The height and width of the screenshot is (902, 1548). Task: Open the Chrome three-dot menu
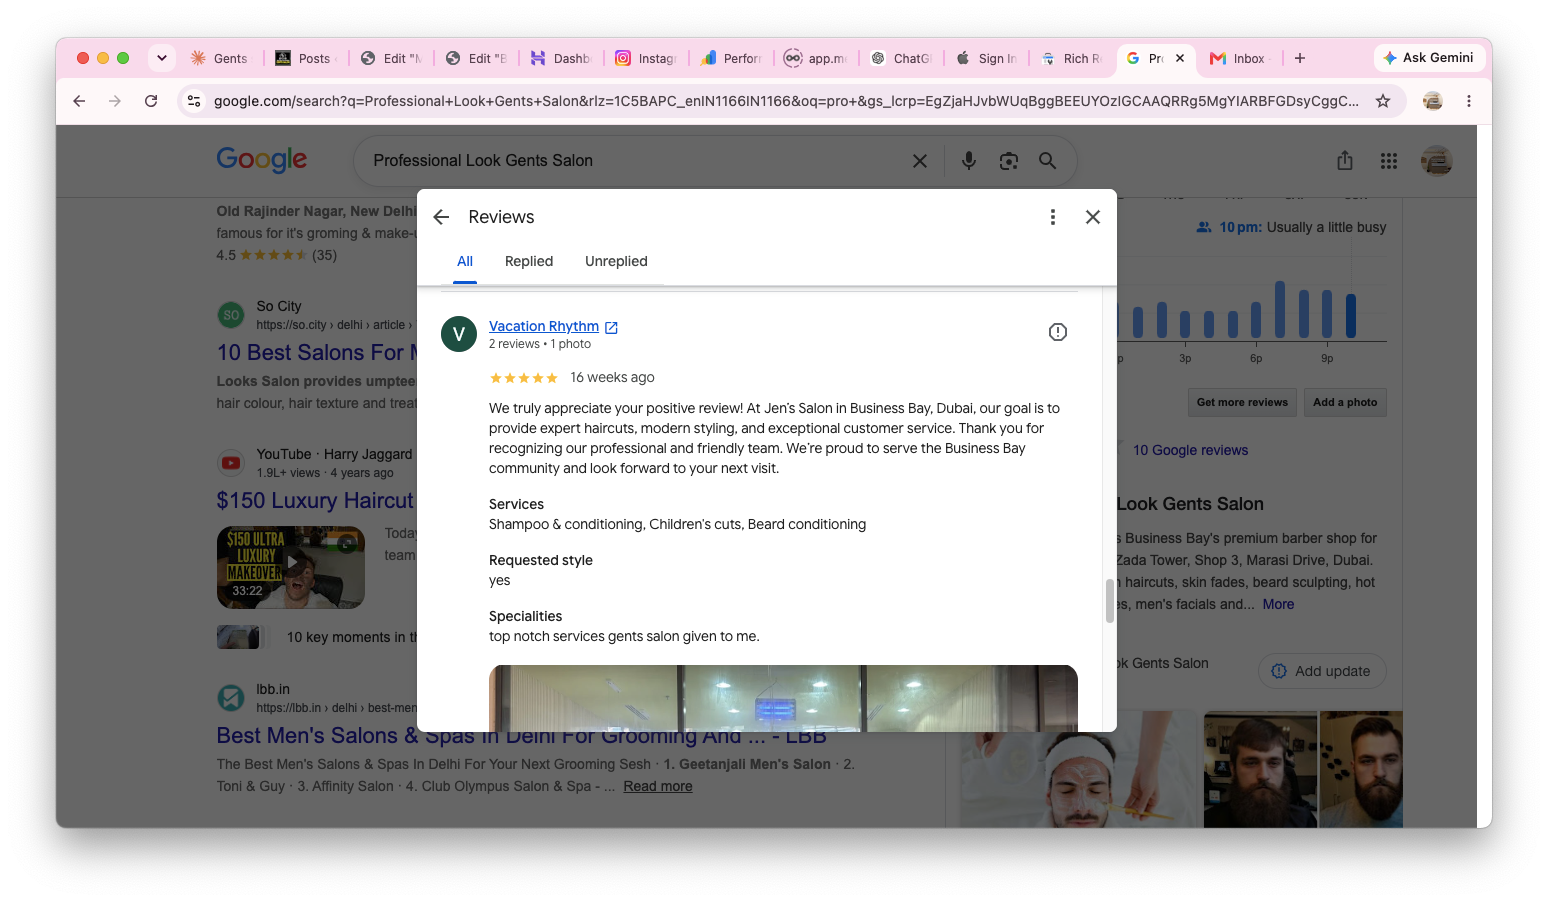pyautogui.click(x=1469, y=101)
